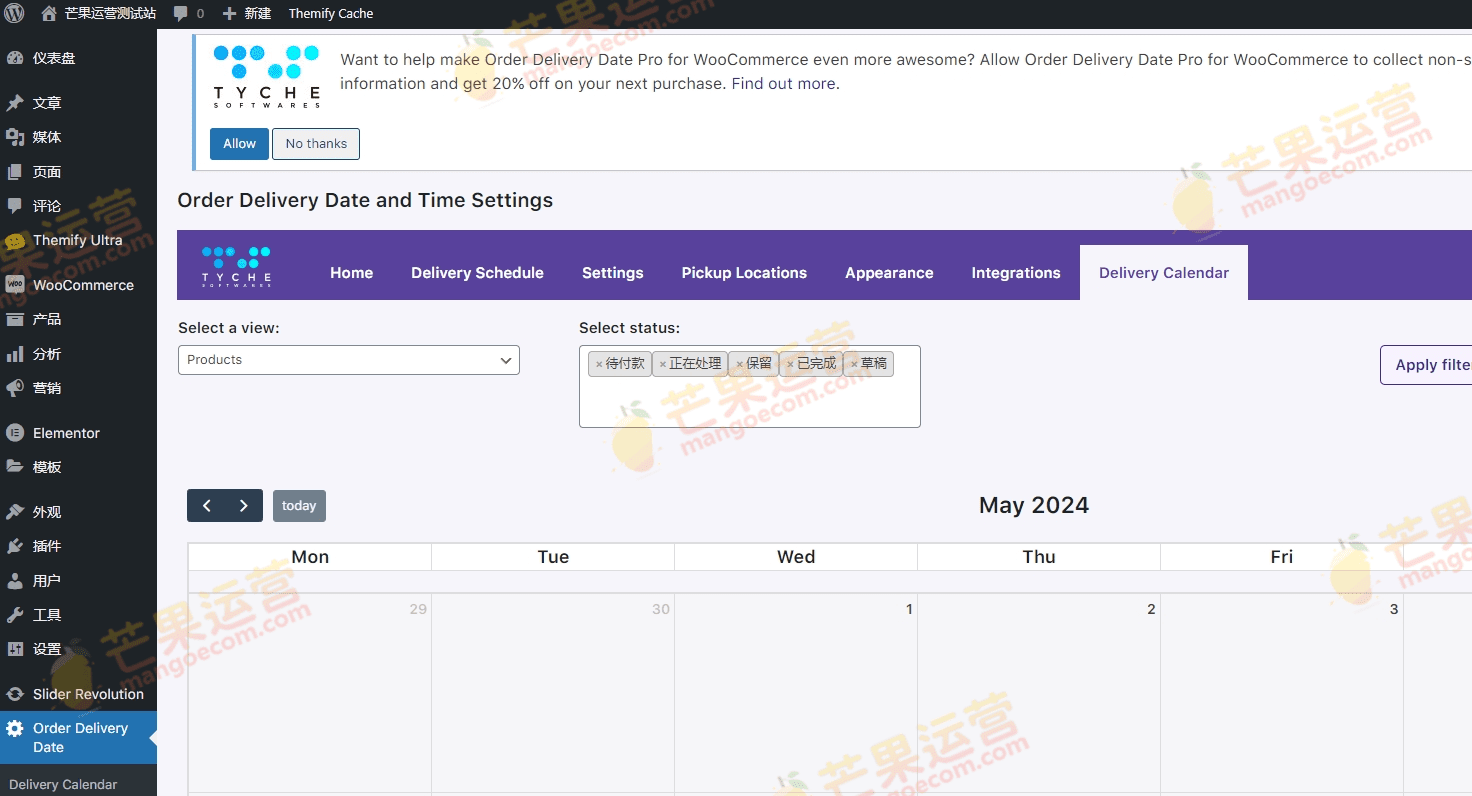The width and height of the screenshot is (1472, 796).
Task: Click the May 2 calendar cell
Action: [x=1039, y=692]
